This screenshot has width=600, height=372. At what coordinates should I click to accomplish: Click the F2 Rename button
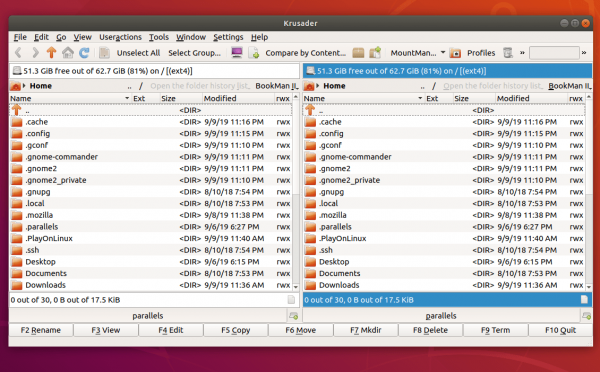41,330
